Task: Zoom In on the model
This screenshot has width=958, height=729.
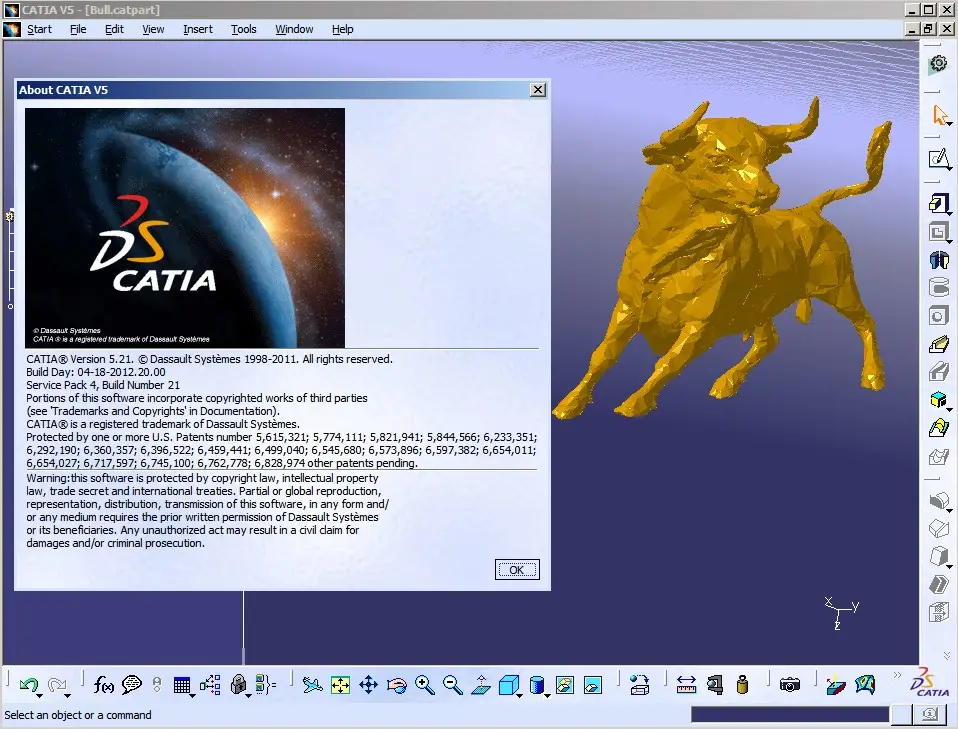Action: coord(425,685)
